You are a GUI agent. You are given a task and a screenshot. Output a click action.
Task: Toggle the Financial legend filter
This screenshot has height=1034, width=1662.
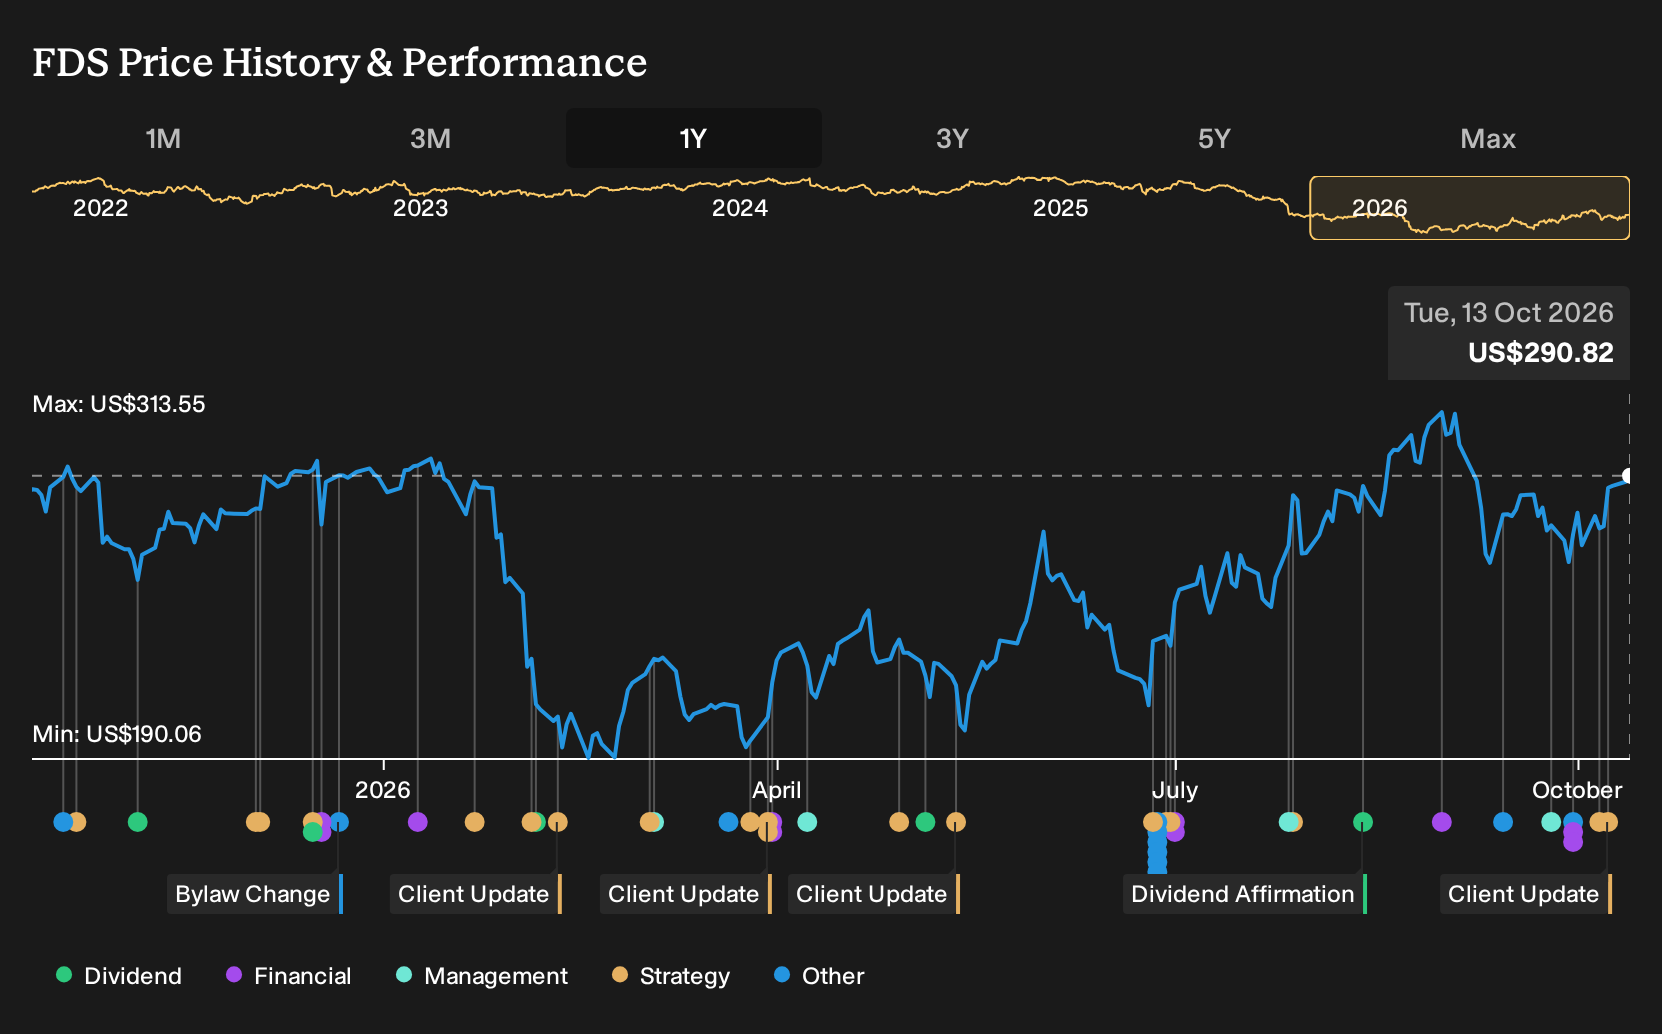click(288, 976)
